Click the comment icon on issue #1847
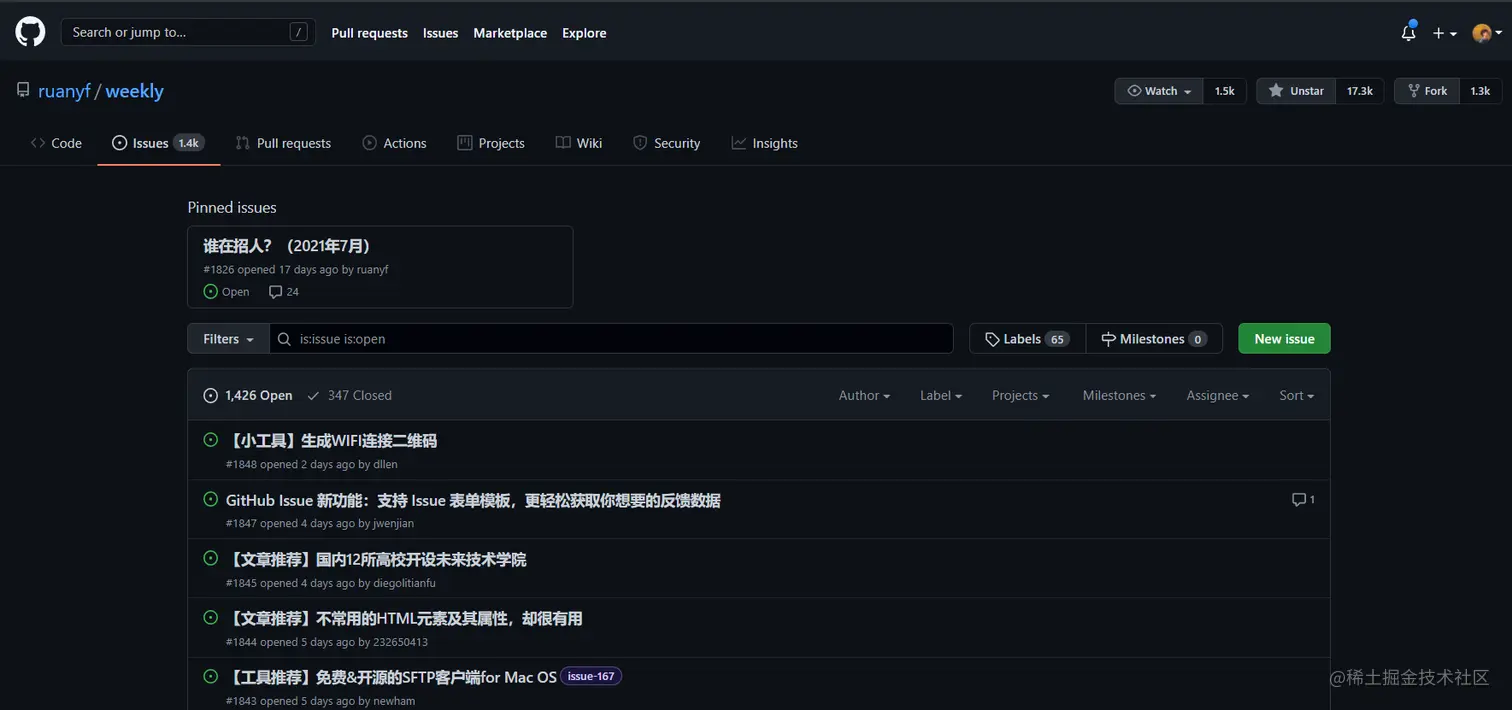This screenshot has width=1512, height=710. click(x=1298, y=499)
